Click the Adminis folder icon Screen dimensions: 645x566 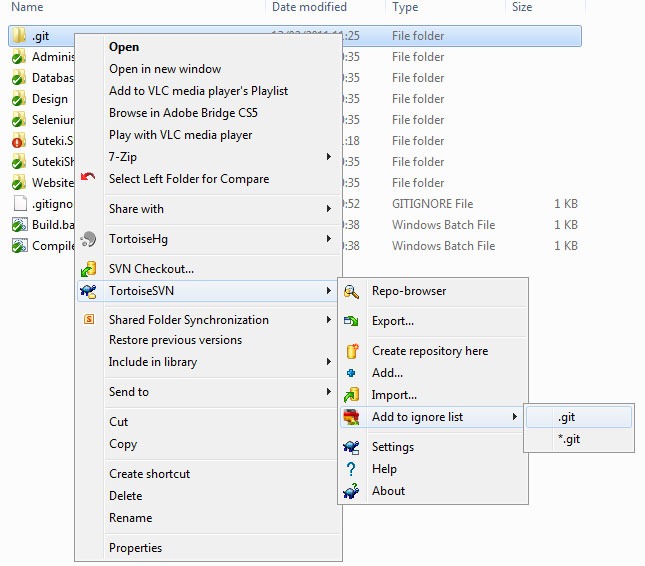click(x=19, y=57)
